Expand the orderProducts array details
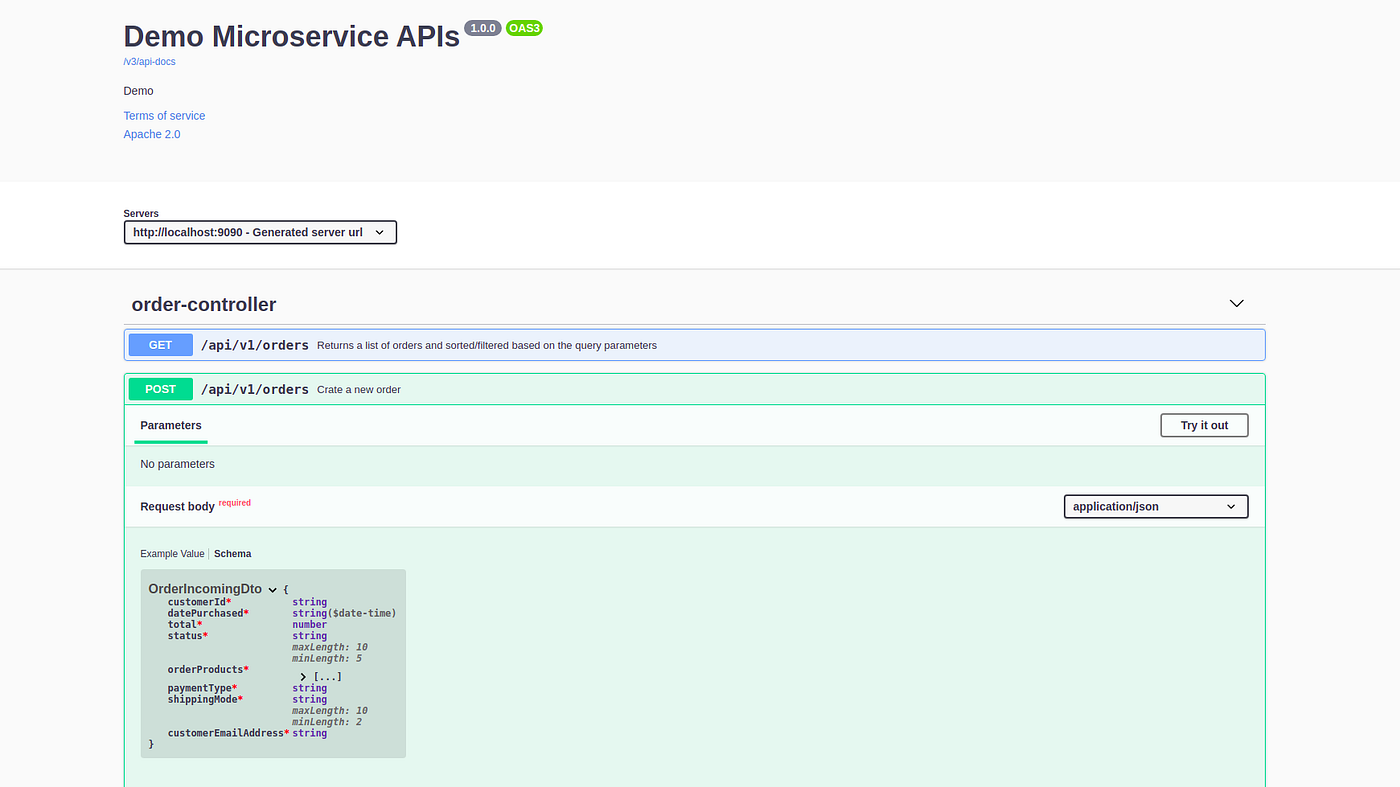 click(x=303, y=675)
